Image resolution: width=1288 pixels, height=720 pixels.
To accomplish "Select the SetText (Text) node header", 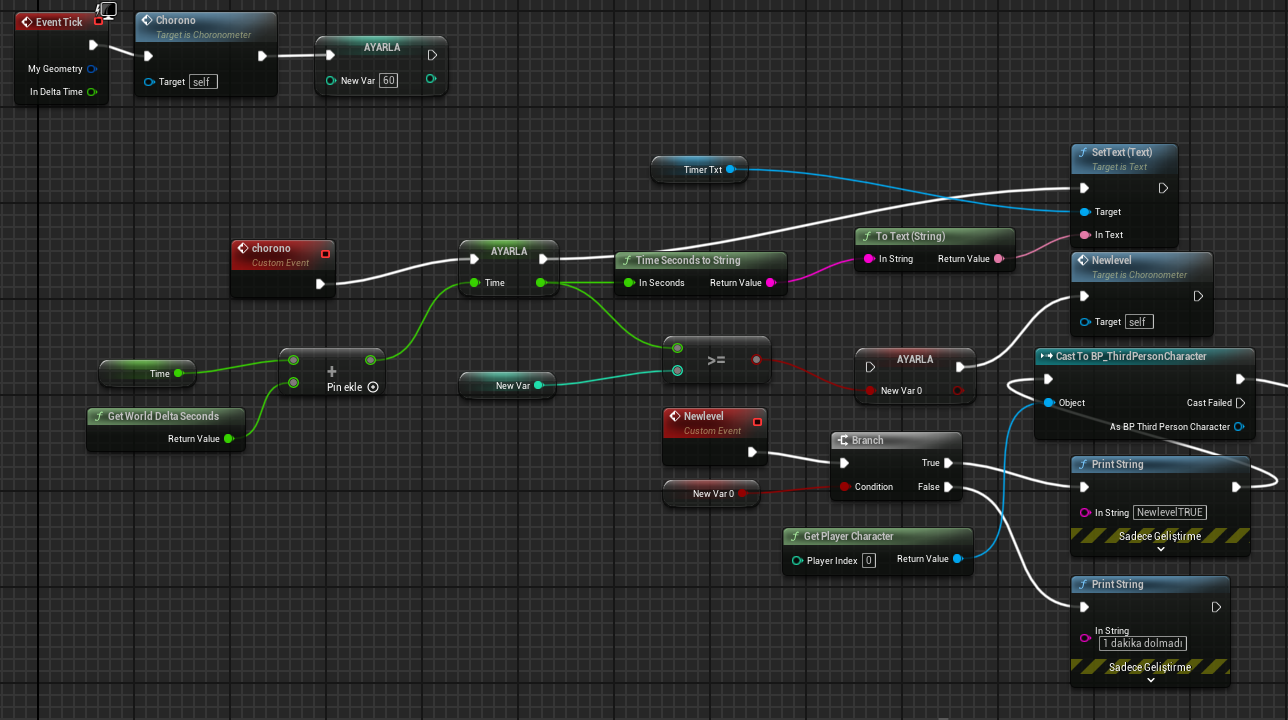I will 1124,158.
